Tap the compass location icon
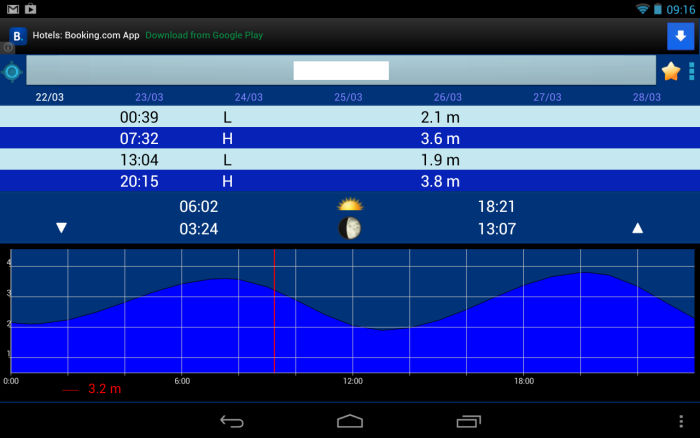The height and width of the screenshot is (438, 700). 12,71
